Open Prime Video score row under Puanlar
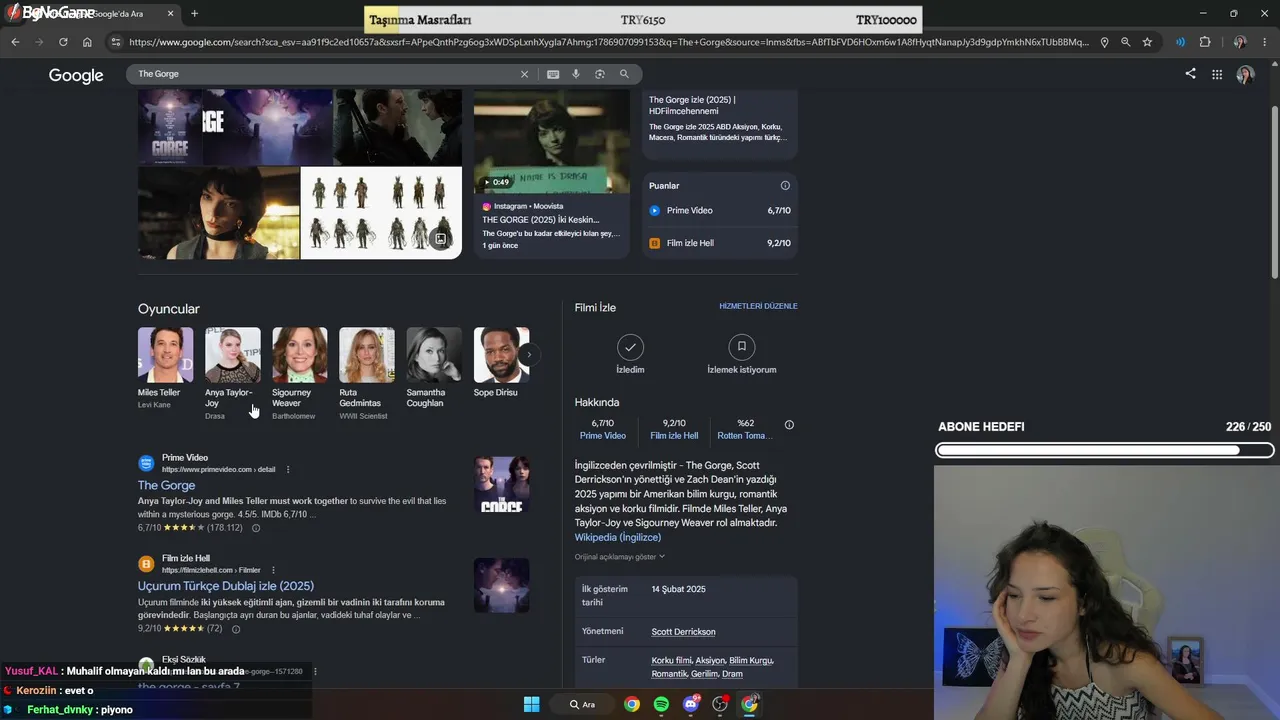This screenshot has width=1280, height=720. point(720,211)
